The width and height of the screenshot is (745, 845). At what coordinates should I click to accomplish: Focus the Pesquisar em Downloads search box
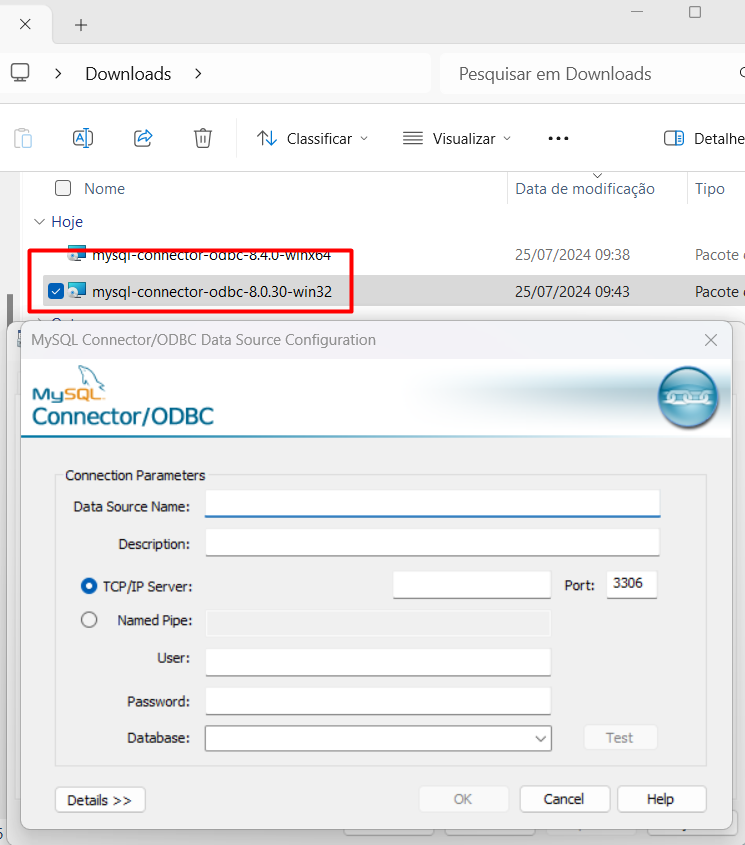click(x=593, y=74)
